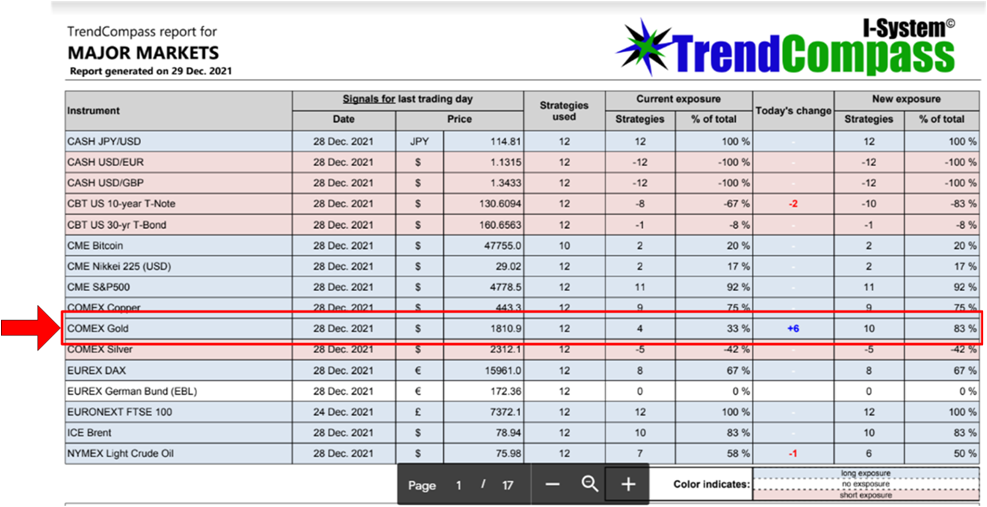
Task: Click Bitcoin price 47755.0
Action: pyautogui.click(x=504, y=246)
